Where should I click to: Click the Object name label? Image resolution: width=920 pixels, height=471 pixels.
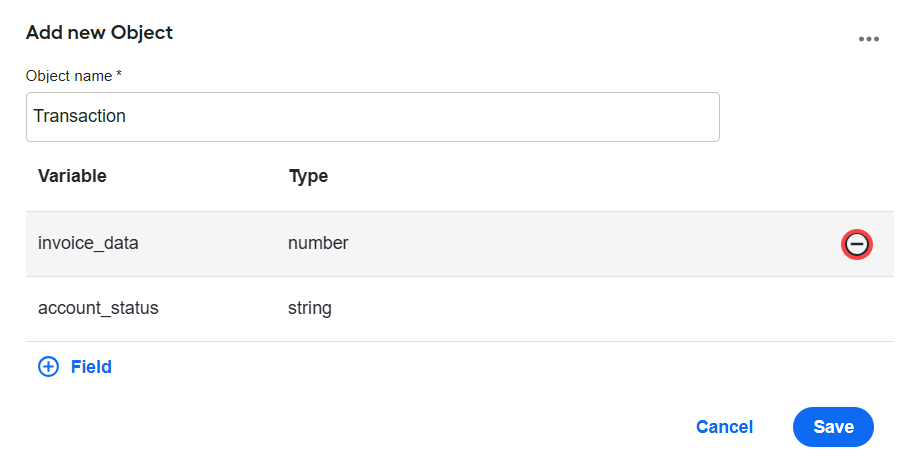point(69,76)
